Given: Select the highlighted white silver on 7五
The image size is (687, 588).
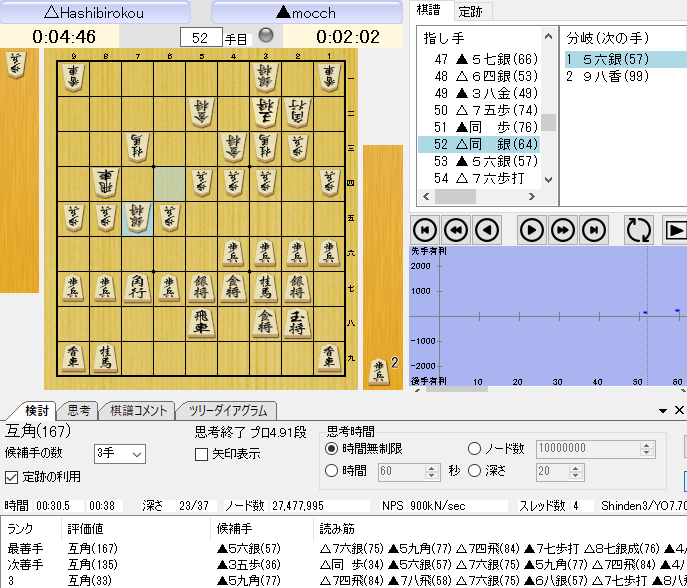Looking at the screenshot, I should point(137,219).
